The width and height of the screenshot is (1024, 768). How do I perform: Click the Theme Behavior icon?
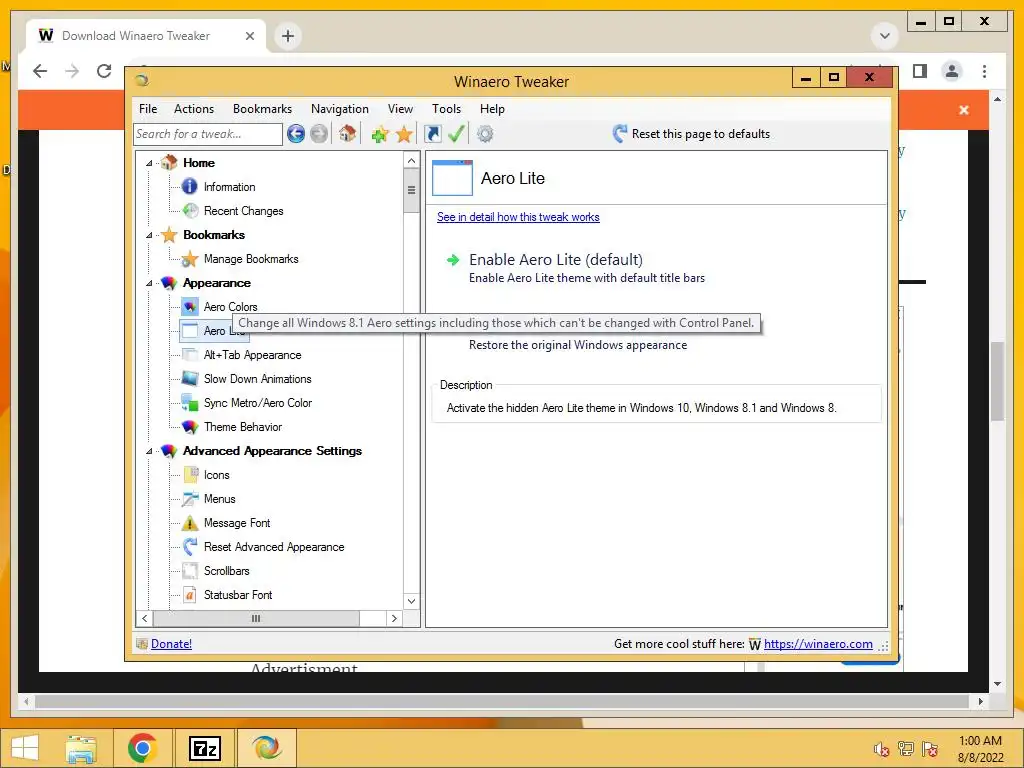[190, 426]
